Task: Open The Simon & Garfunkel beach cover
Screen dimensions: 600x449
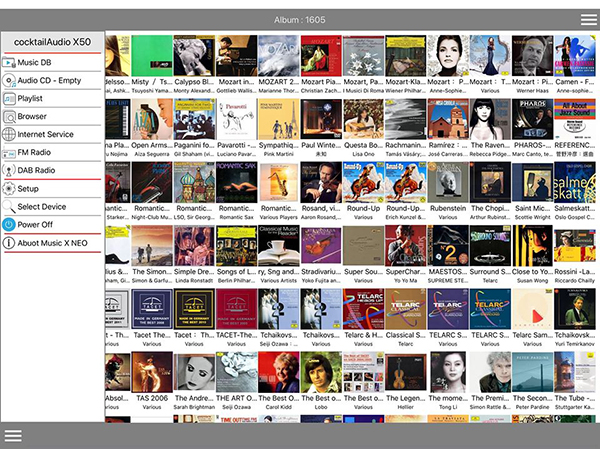Action: [152, 246]
